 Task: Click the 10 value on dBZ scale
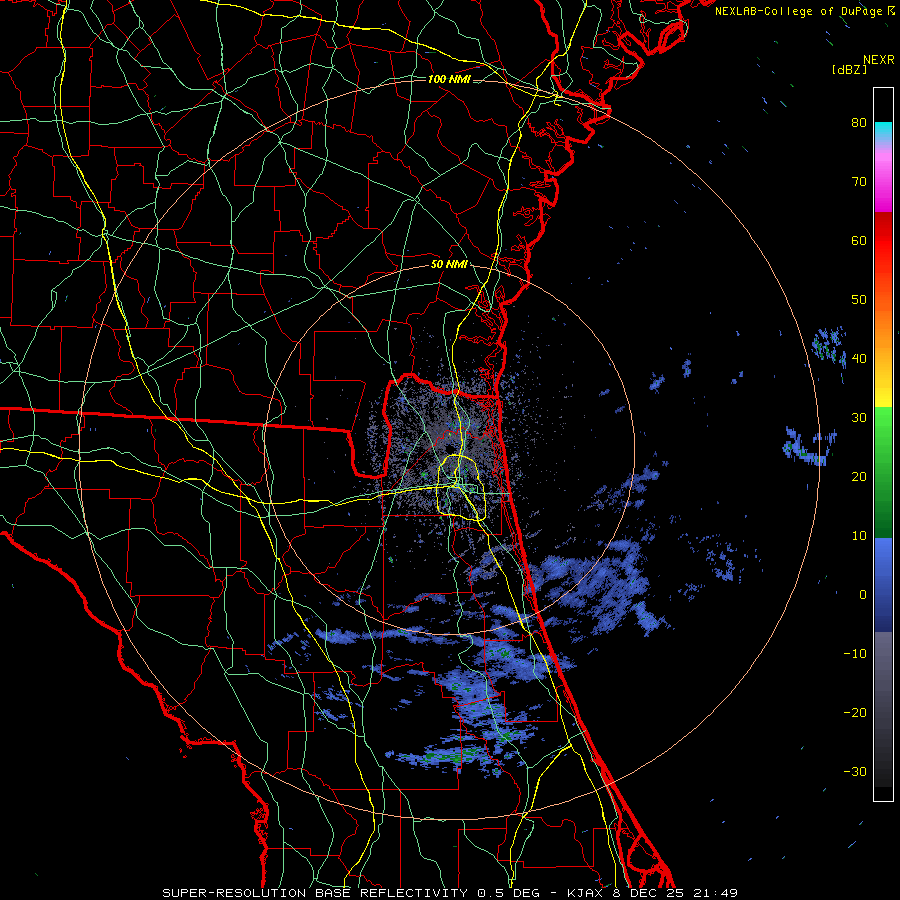click(859, 536)
